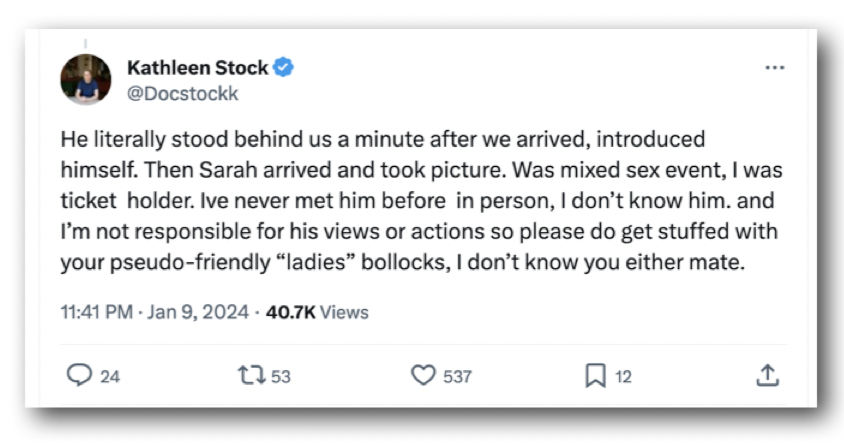Click the tweet body text
The height and width of the screenshot is (448, 844).
(400, 200)
